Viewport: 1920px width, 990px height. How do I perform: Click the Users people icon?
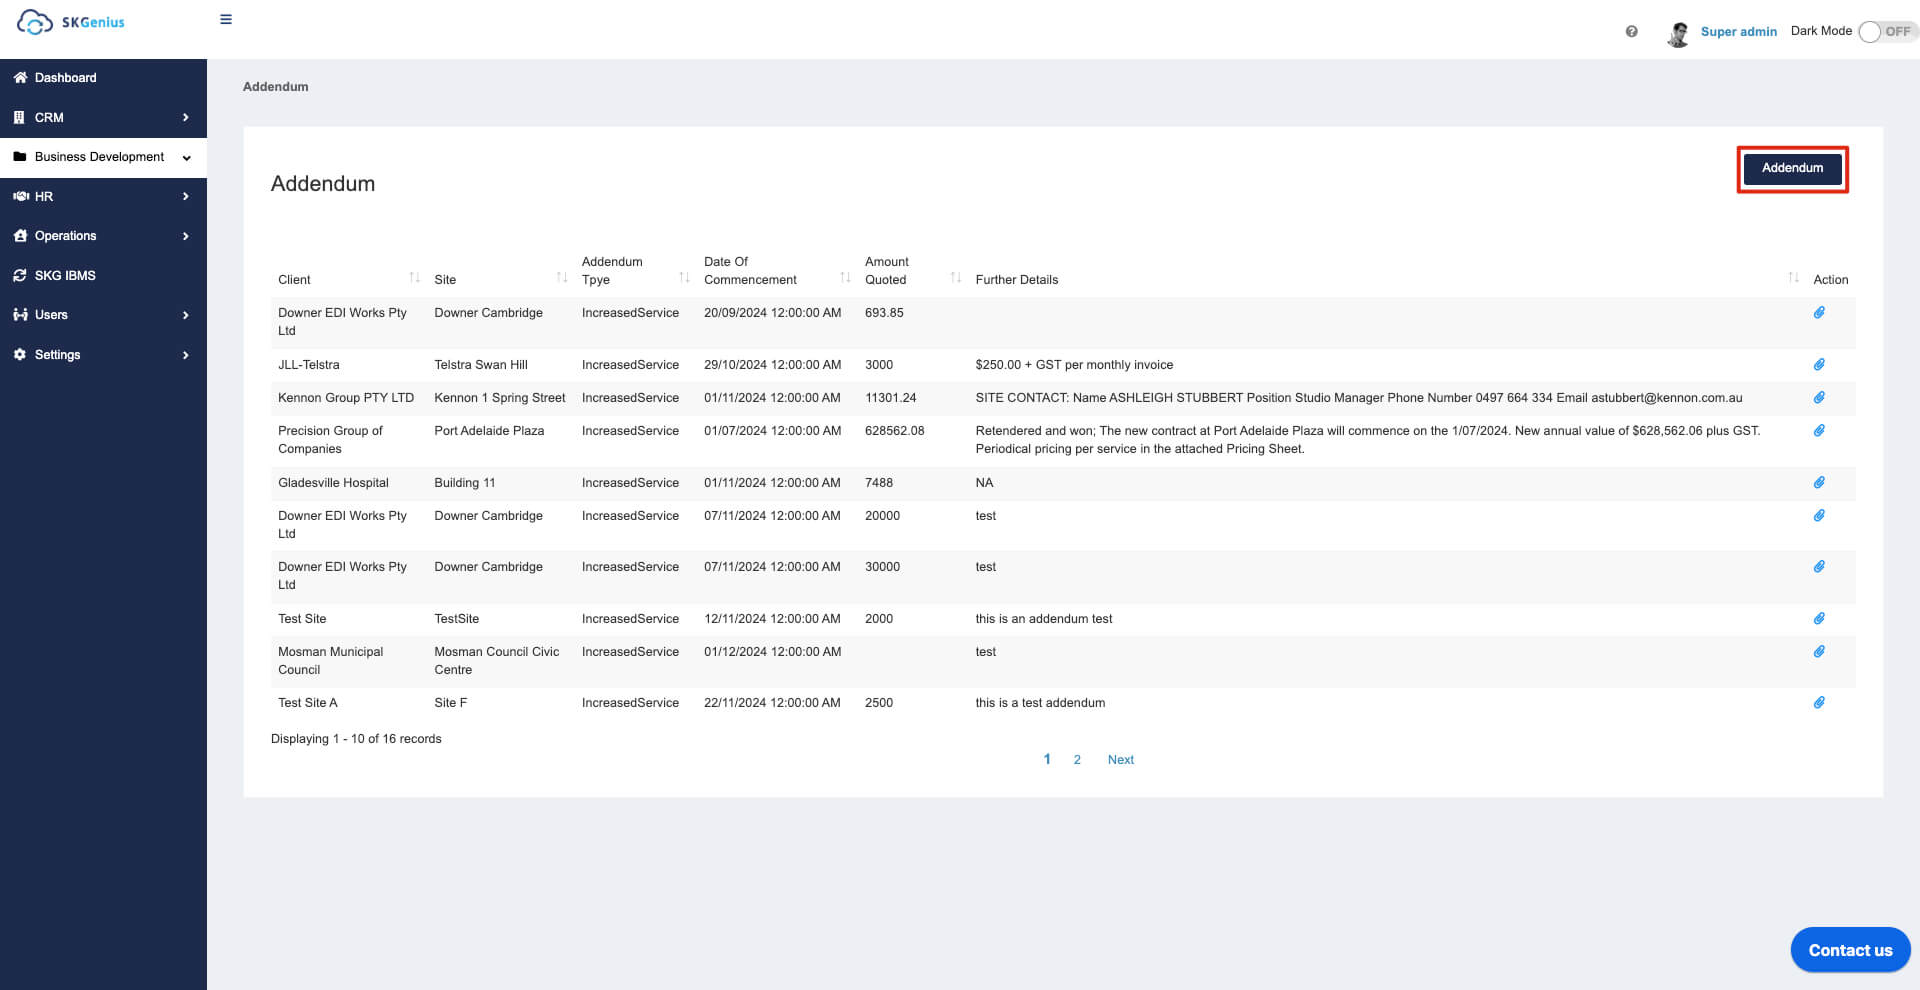click(x=20, y=314)
